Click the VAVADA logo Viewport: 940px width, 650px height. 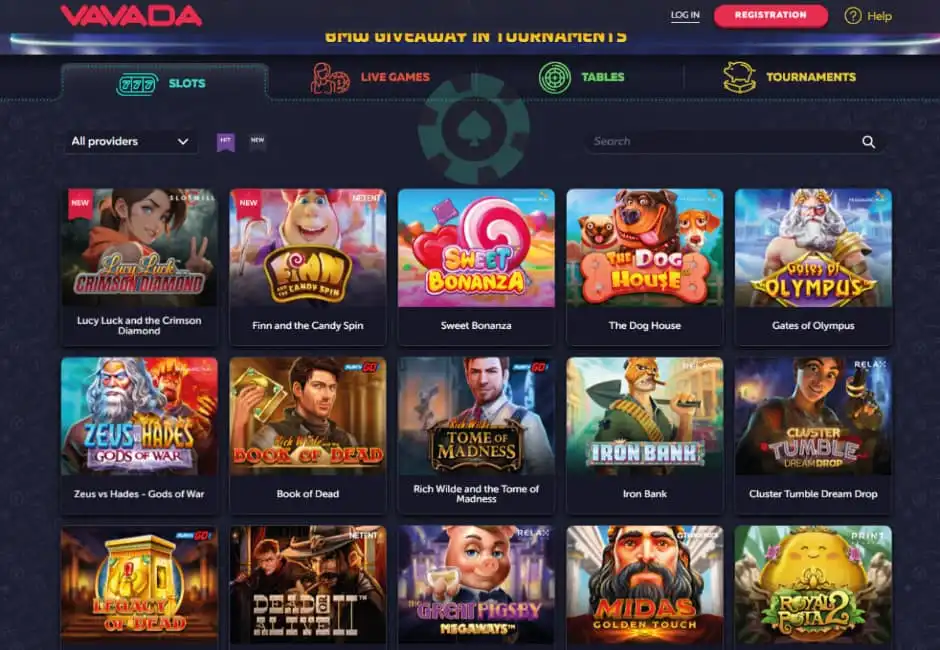(131, 16)
